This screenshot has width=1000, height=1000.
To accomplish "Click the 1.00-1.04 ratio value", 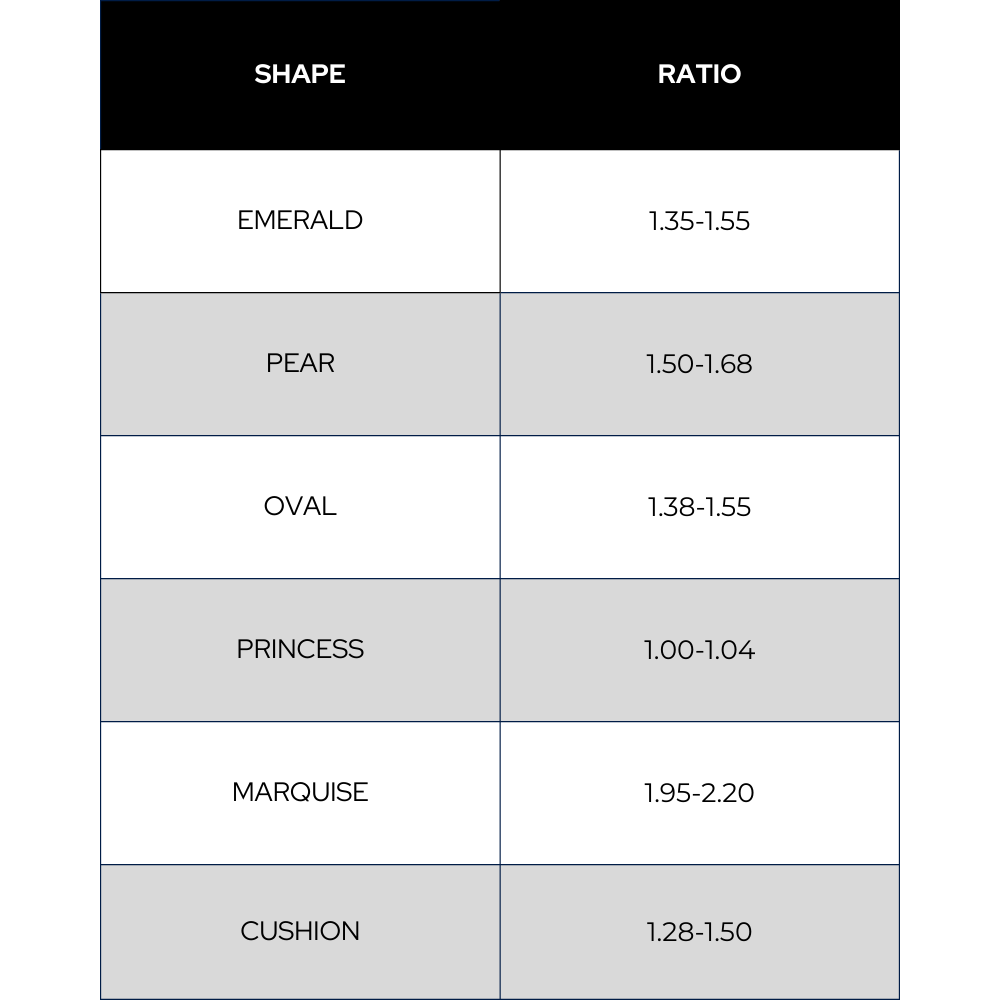I will [x=699, y=650].
